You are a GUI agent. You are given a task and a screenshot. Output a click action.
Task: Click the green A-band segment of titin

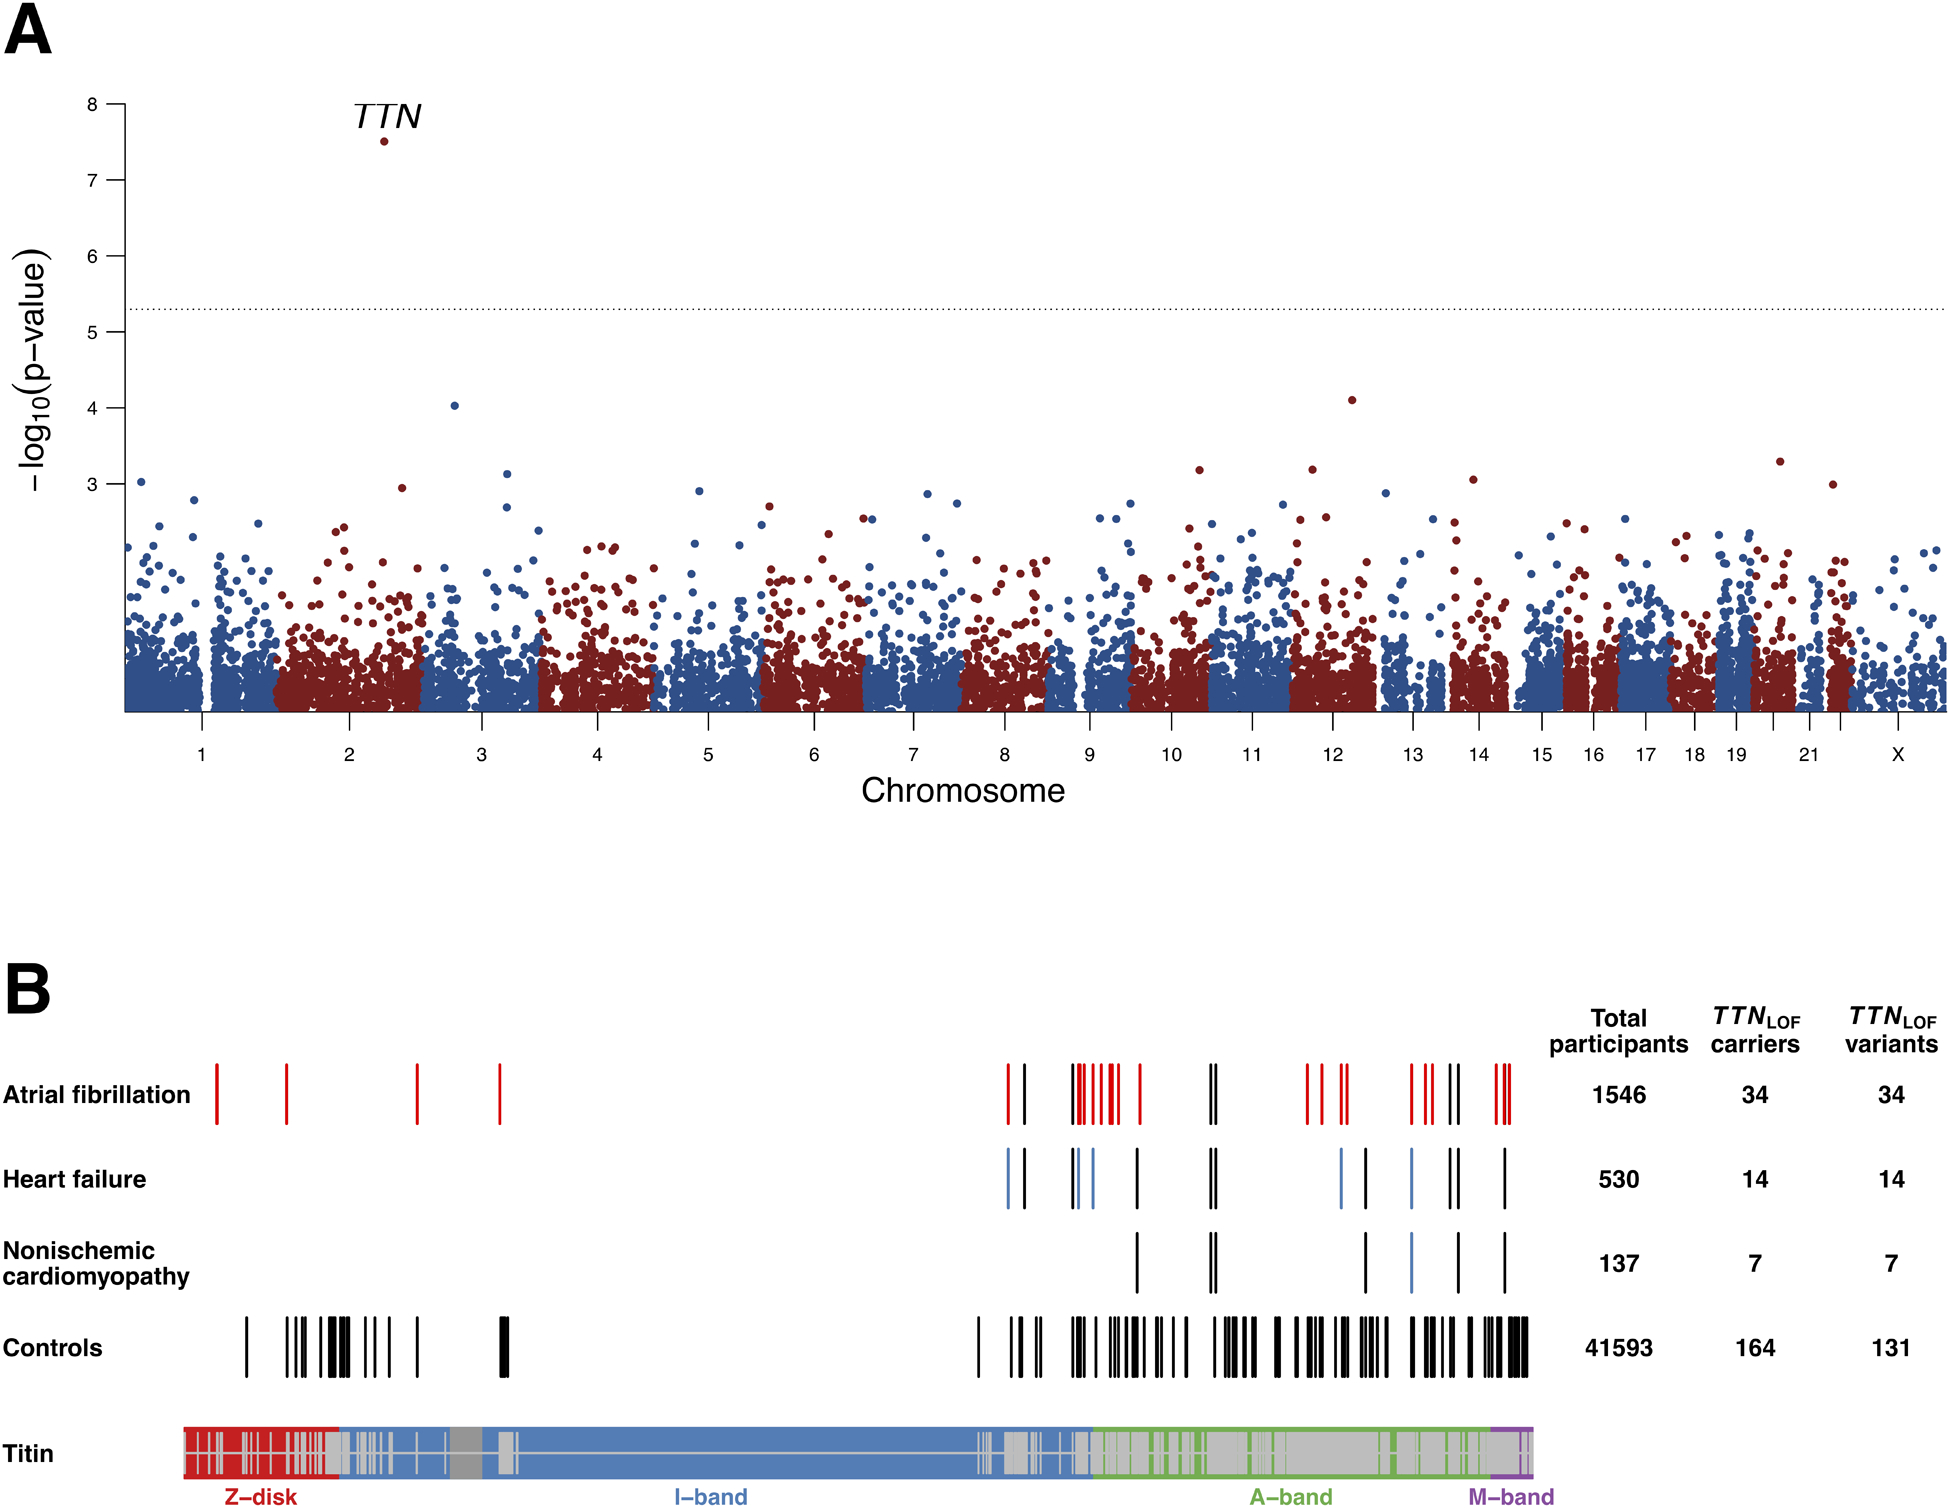click(x=1291, y=1453)
